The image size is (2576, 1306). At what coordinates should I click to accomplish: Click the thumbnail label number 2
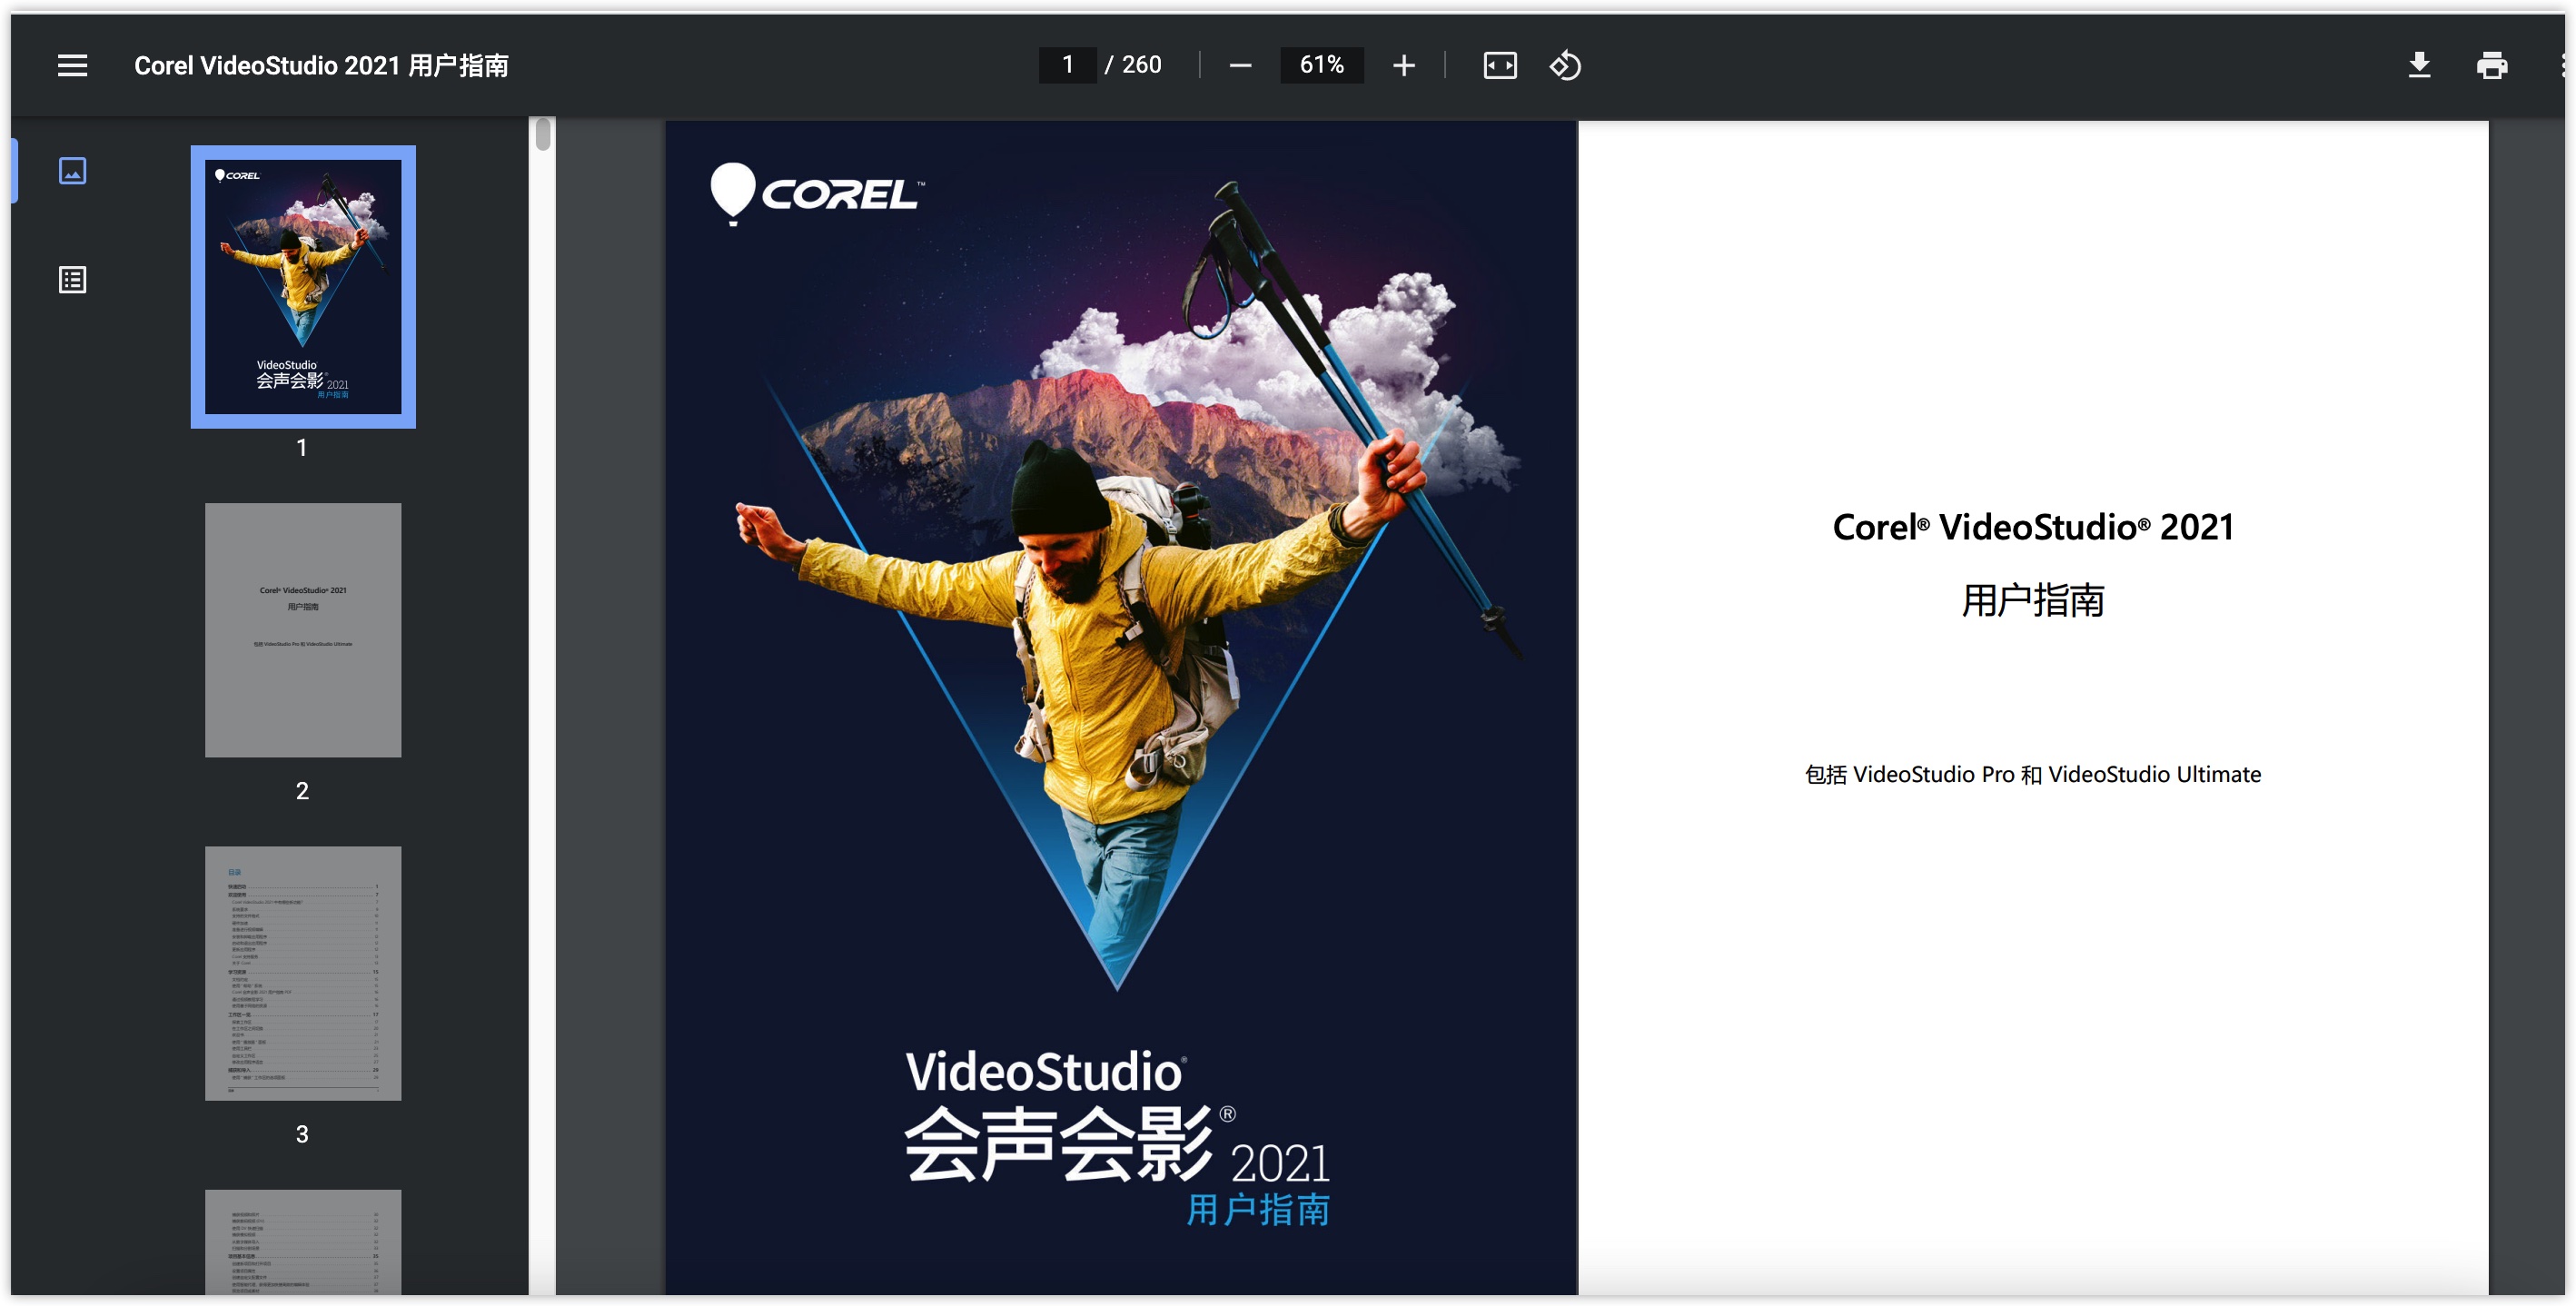click(x=302, y=791)
